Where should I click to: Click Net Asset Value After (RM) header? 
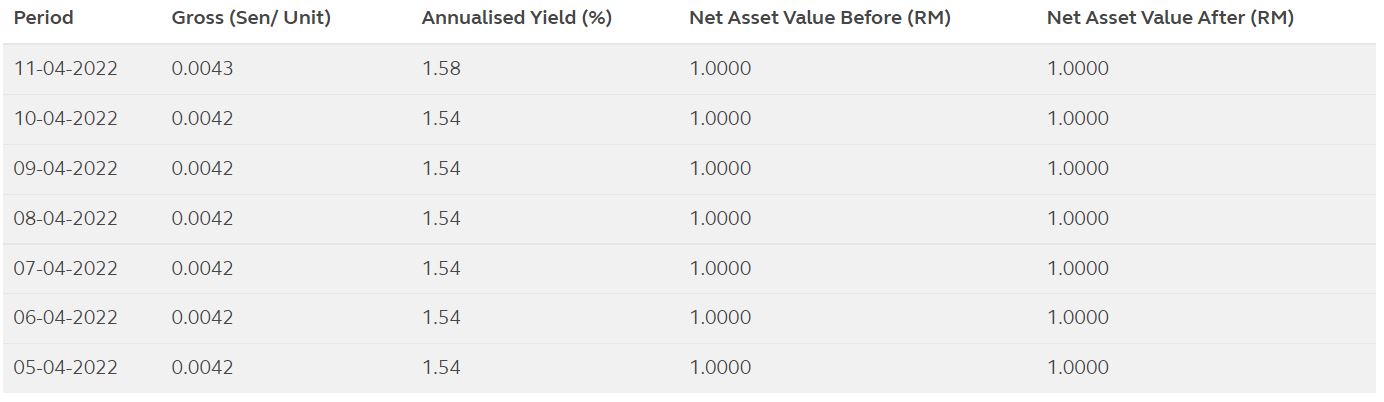point(1170,18)
